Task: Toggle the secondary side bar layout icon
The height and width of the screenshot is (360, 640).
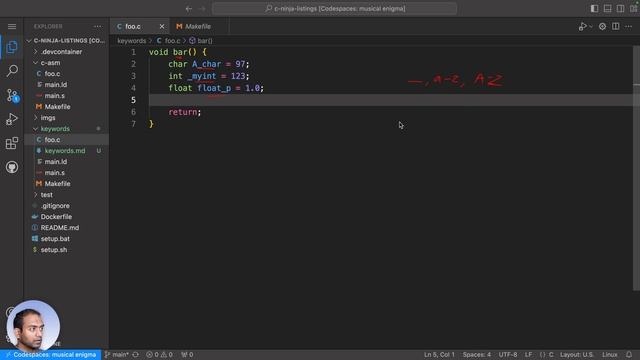Action: tap(620, 9)
